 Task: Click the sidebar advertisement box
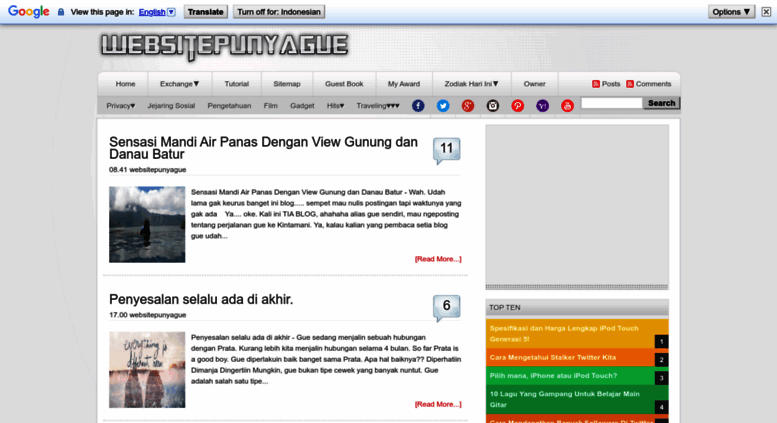(x=577, y=207)
